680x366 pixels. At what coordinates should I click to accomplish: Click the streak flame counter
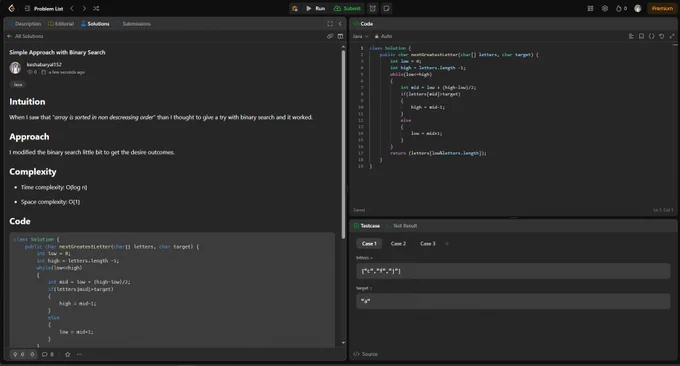click(x=621, y=8)
